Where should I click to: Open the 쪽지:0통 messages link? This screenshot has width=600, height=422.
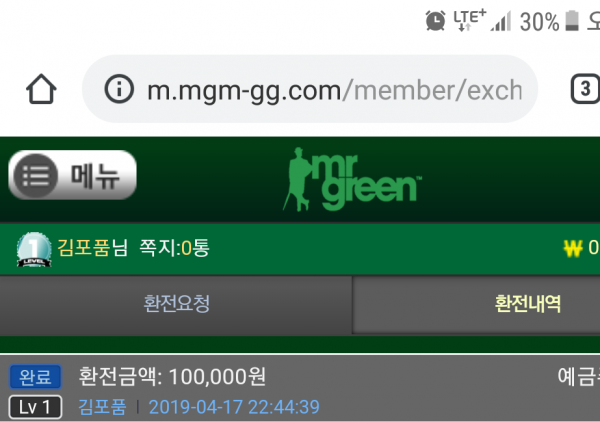174,248
